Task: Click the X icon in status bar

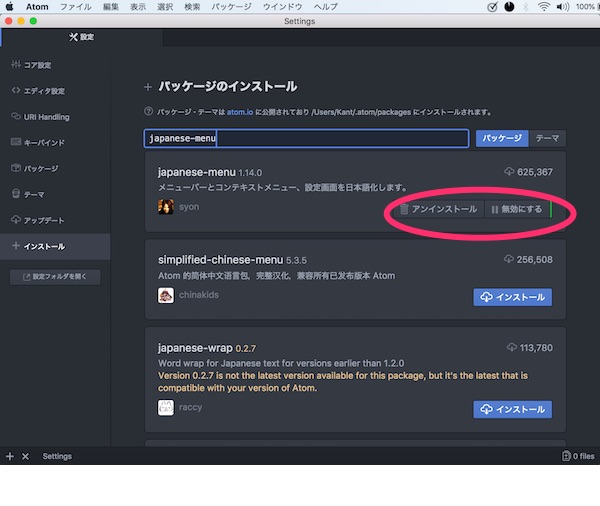Action: (25, 456)
